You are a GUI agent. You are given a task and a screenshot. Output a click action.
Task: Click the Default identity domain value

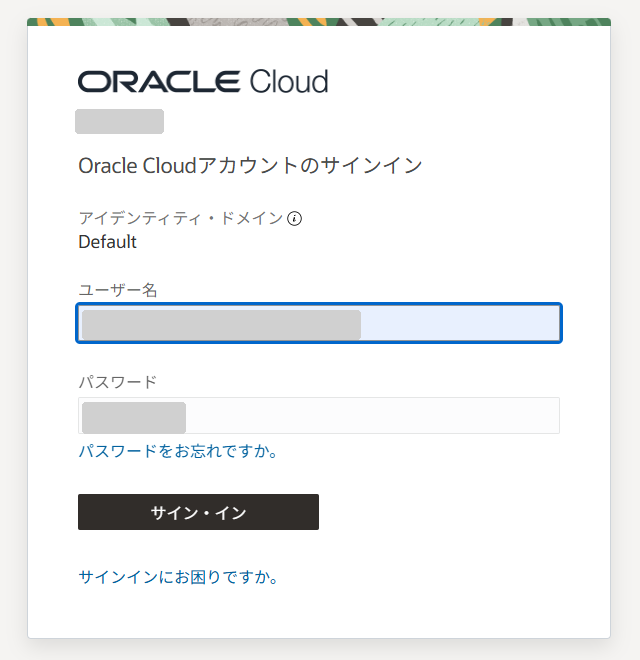coord(107,242)
